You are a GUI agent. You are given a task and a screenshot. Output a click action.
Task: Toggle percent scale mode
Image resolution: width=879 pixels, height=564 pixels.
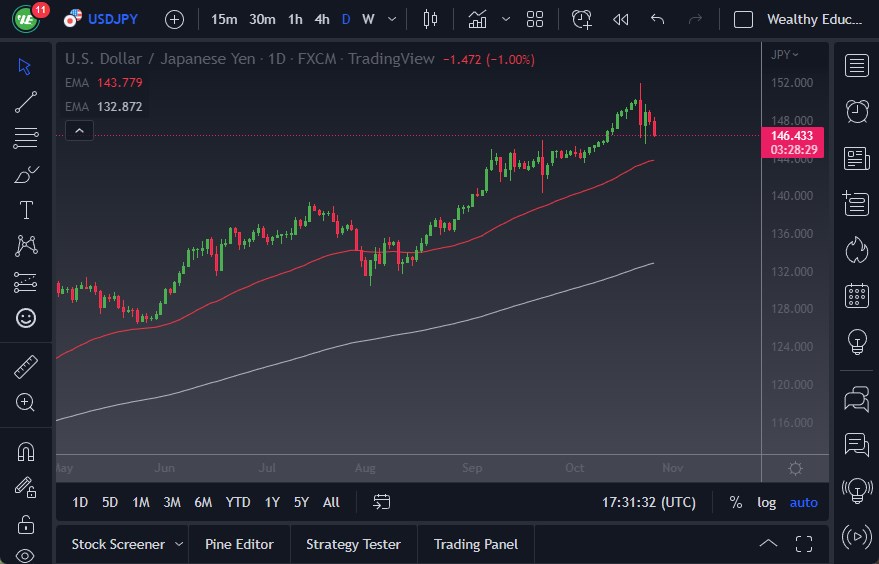736,502
